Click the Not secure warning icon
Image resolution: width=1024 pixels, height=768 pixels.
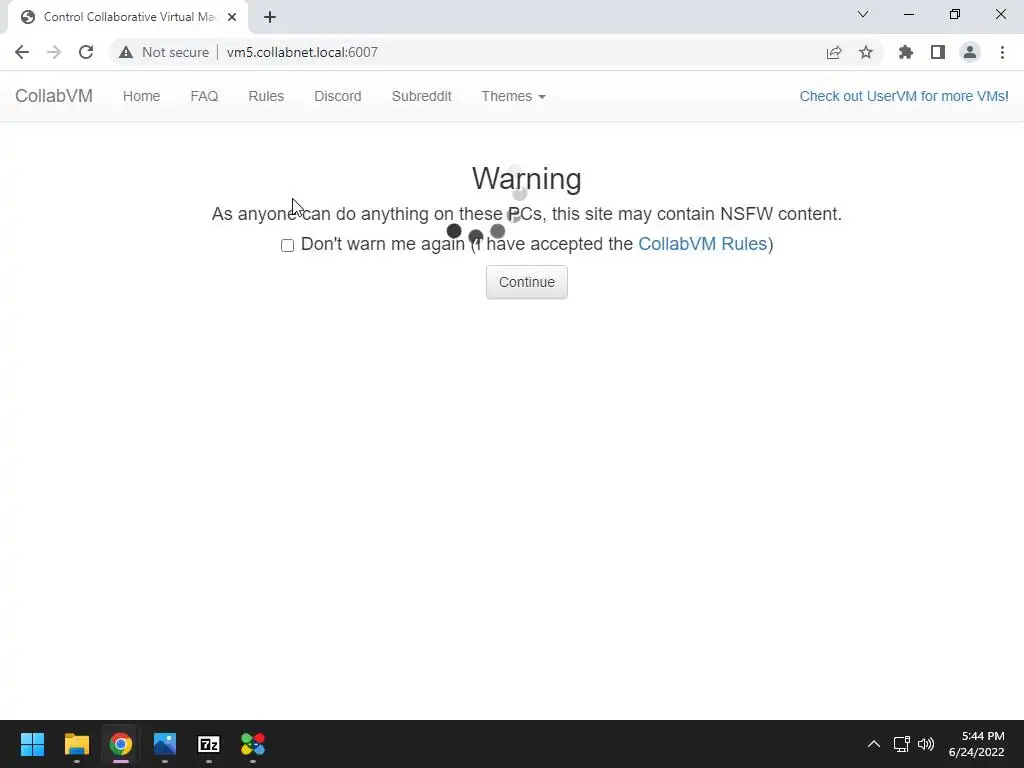(x=126, y=52)
